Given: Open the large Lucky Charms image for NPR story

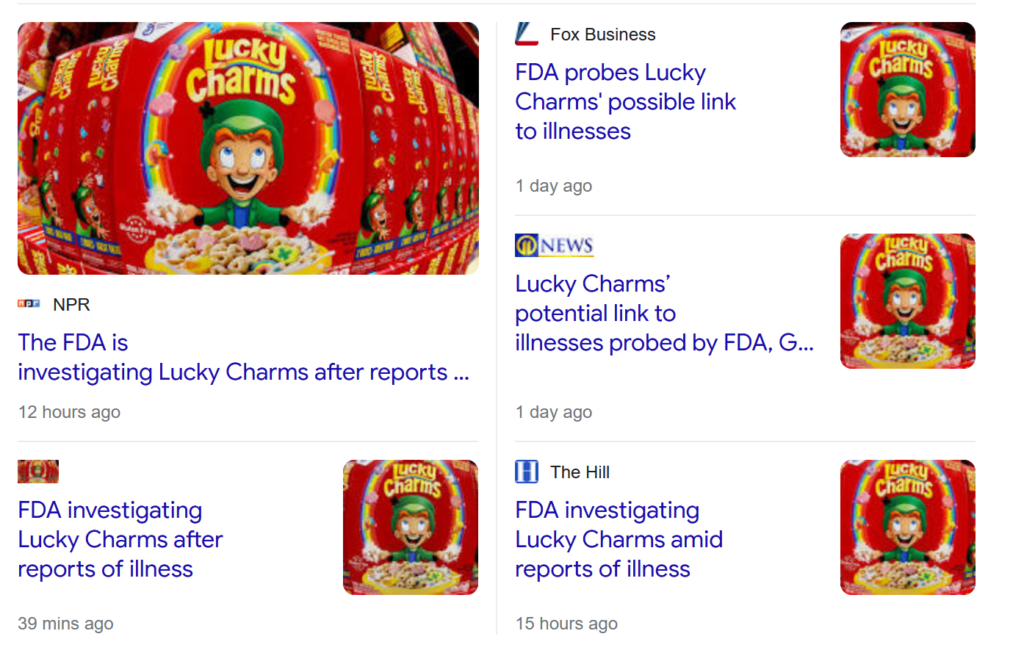Looking at the screenshot, I should (248, 148).
